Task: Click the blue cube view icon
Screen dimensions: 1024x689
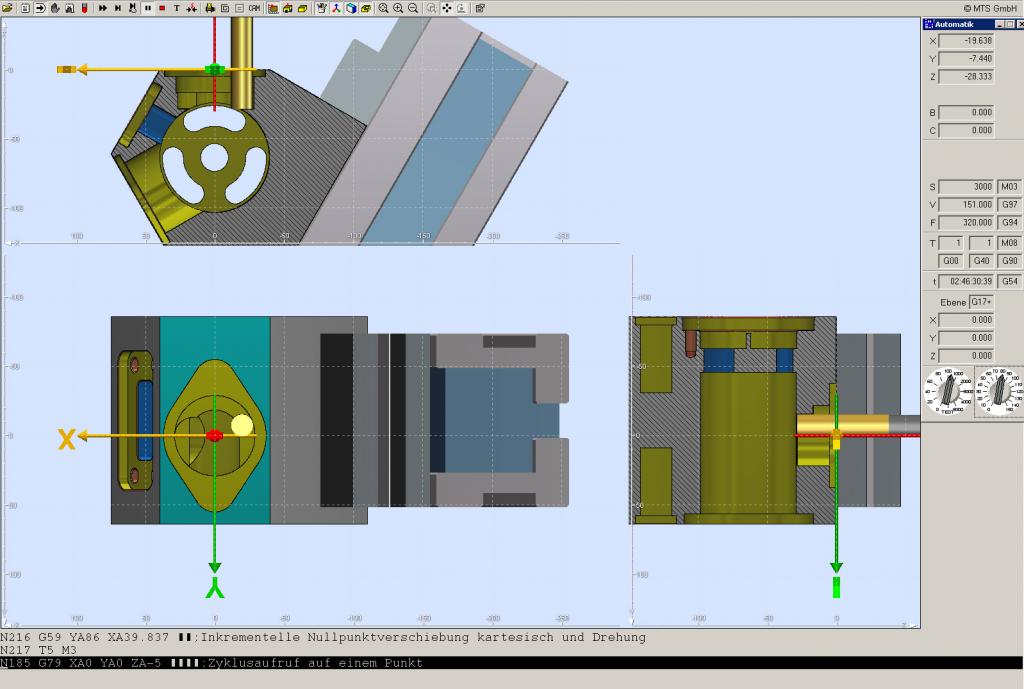Action: tap(351, 8)
